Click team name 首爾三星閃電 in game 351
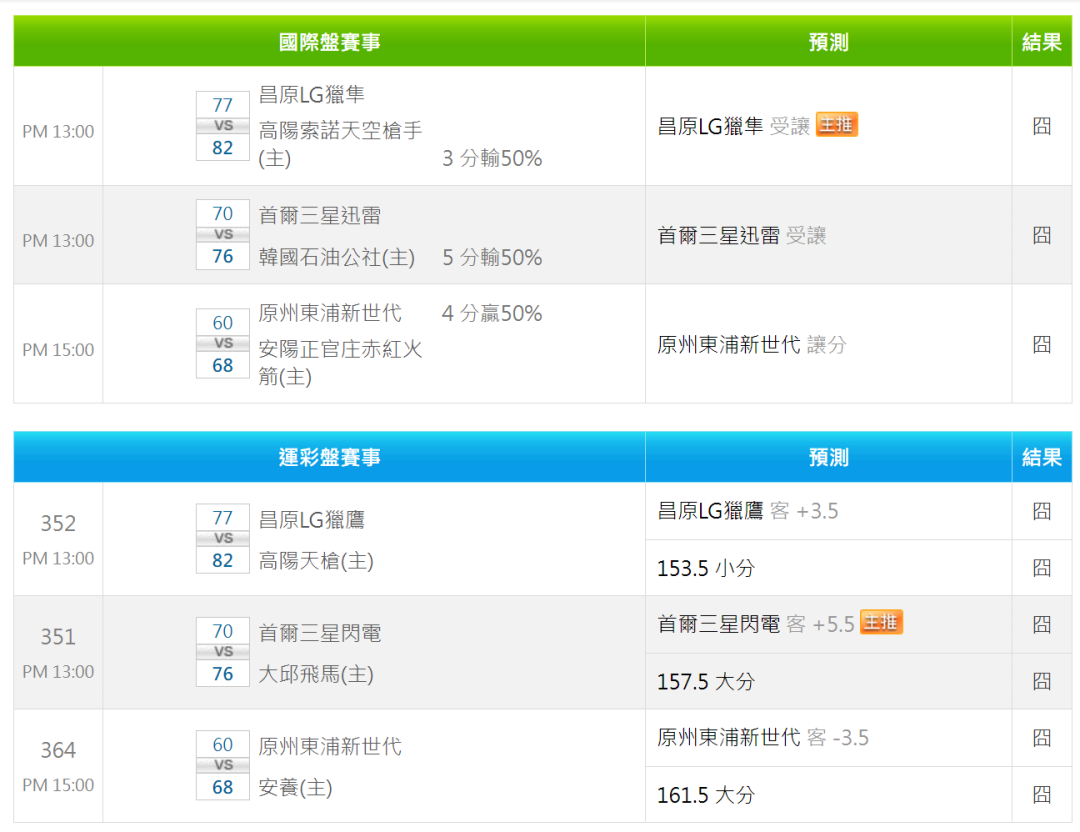1080x832 pixels. pos(320,633)
